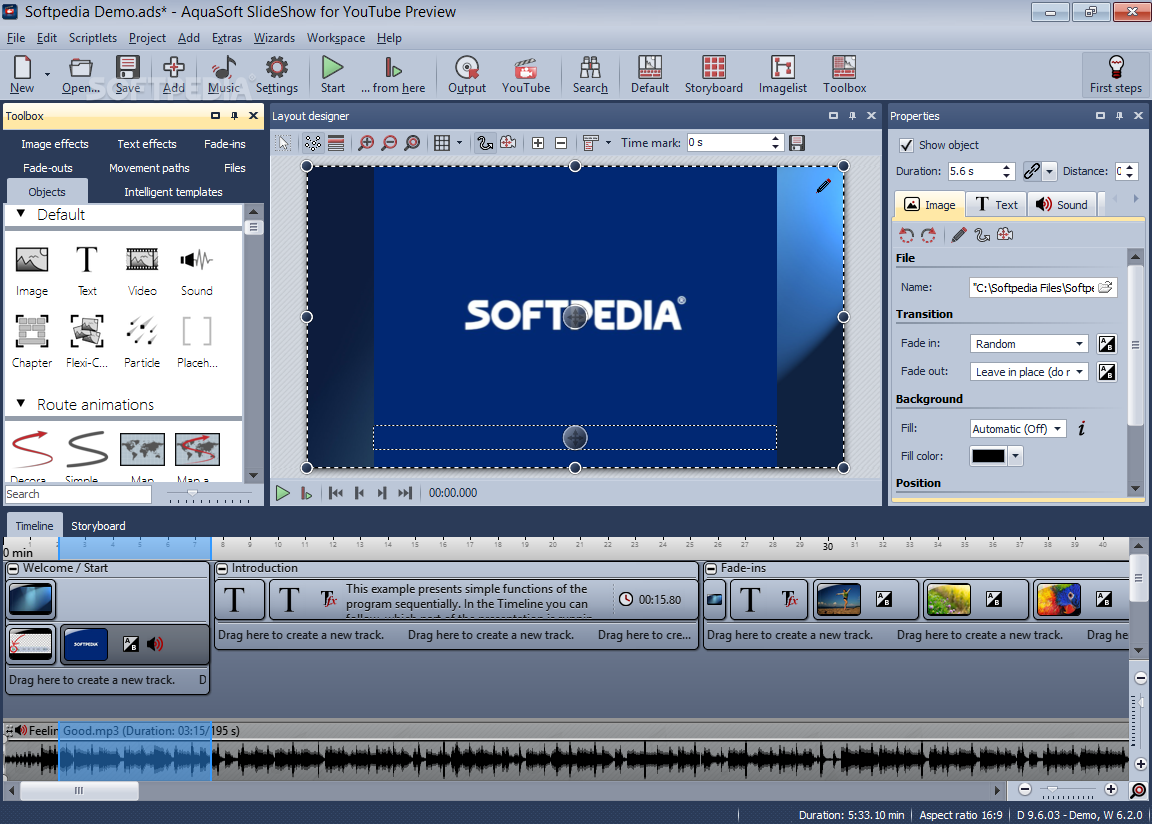This screenshot has width=1152, height=824.
Task: Open the Output wizard icon
Action: [x=467, y=75]
